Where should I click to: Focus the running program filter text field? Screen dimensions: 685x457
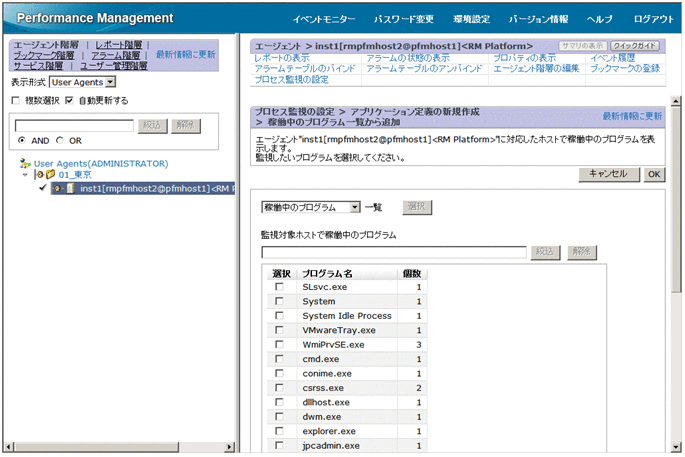pos(394,253)
